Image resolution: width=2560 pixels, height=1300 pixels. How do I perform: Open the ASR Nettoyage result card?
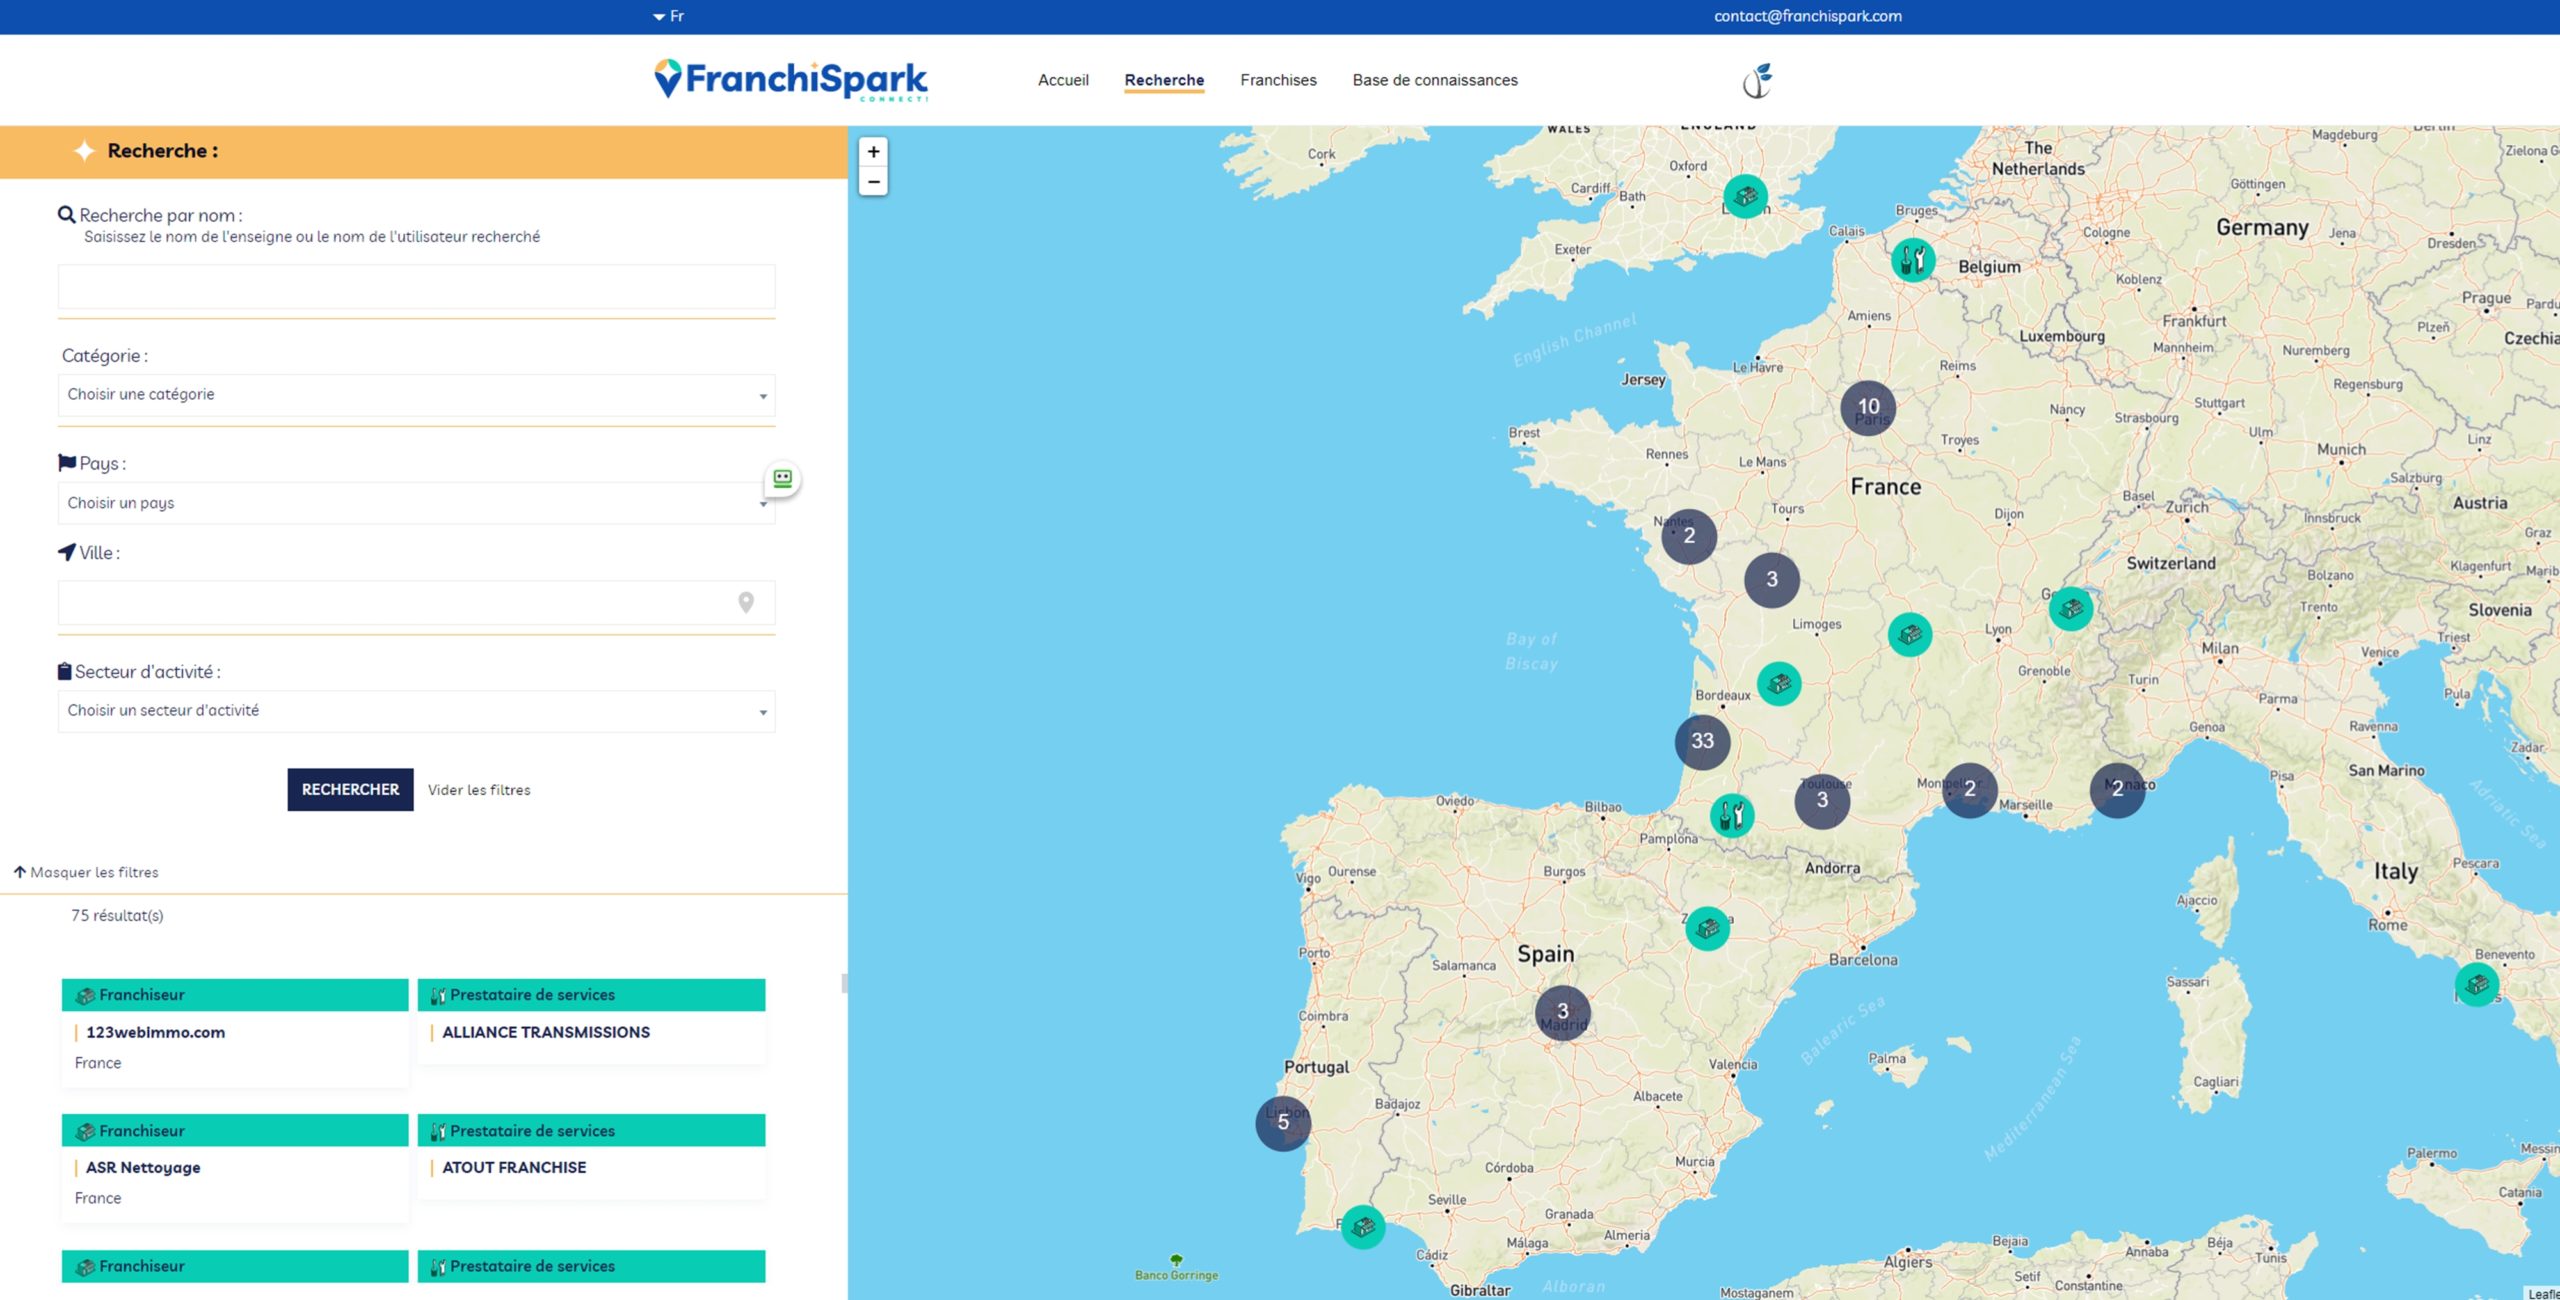point(235,1168)
